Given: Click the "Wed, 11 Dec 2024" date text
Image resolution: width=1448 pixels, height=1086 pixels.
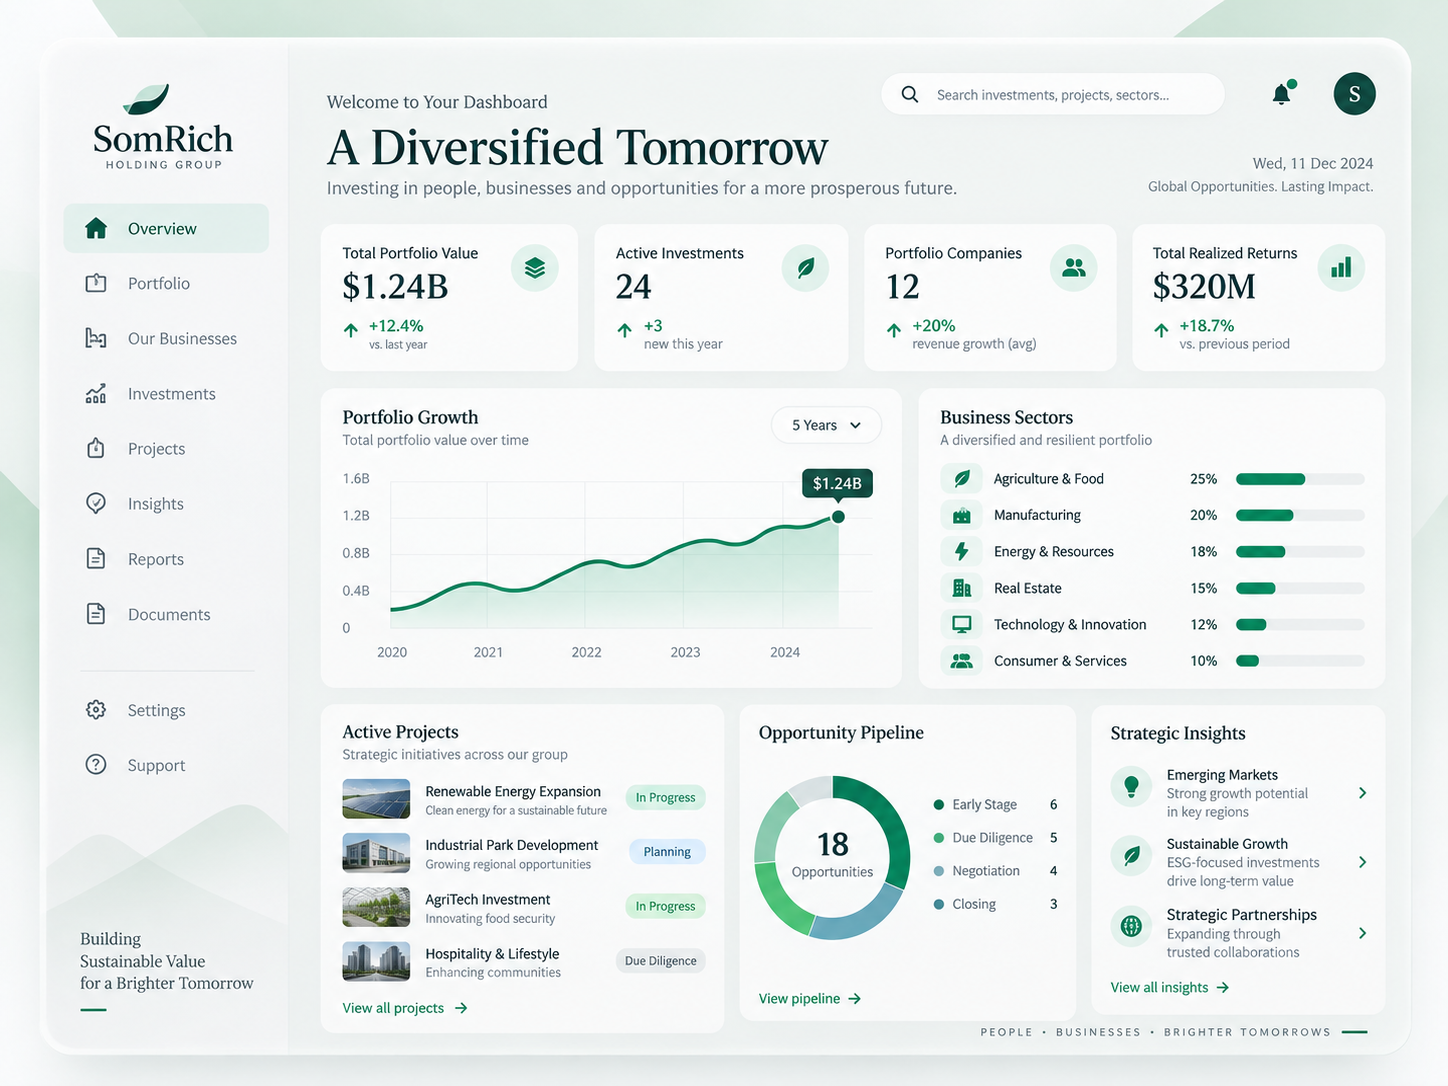Looking at the screenshot, I should [x=1313, y=163].
